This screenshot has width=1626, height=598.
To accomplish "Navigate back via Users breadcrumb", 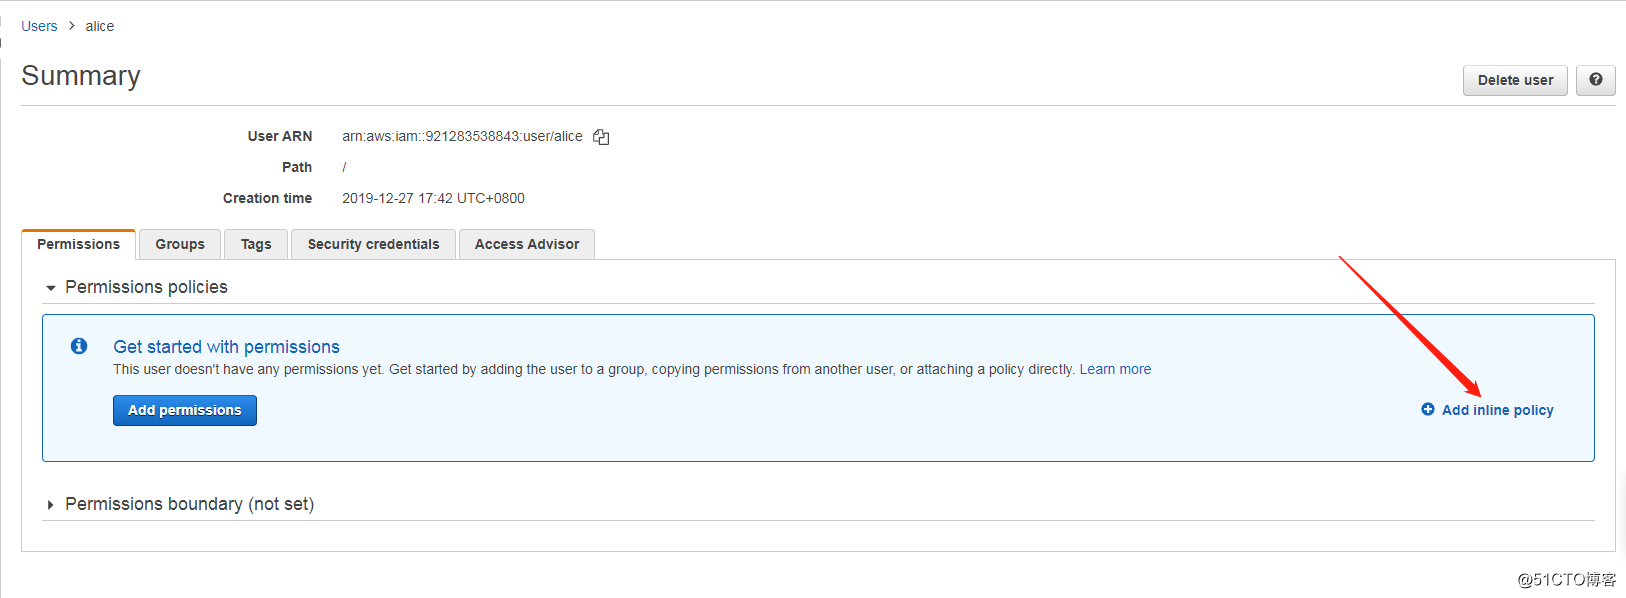I will pyautogui.click(x=39, y=26).
